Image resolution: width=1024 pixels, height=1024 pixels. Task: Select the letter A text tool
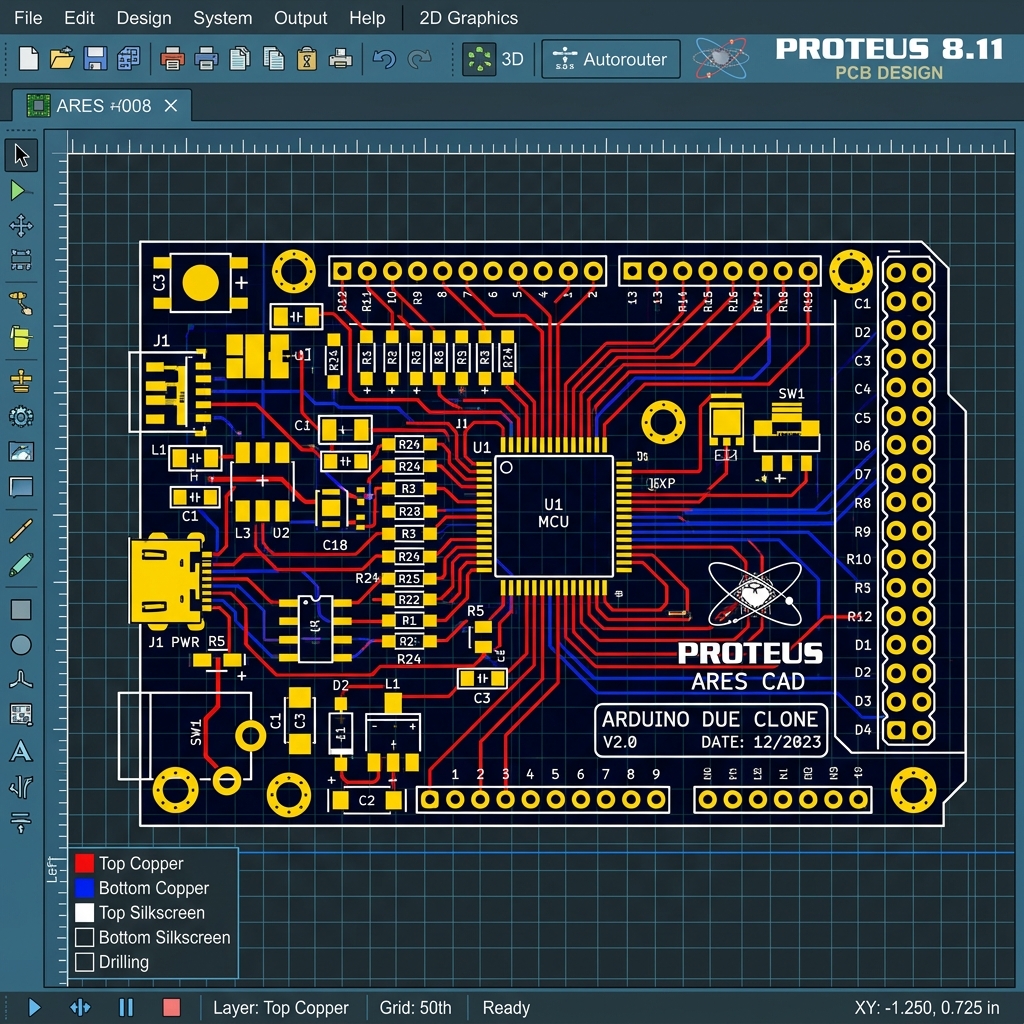pyautogui.click(x=21, y=752)
